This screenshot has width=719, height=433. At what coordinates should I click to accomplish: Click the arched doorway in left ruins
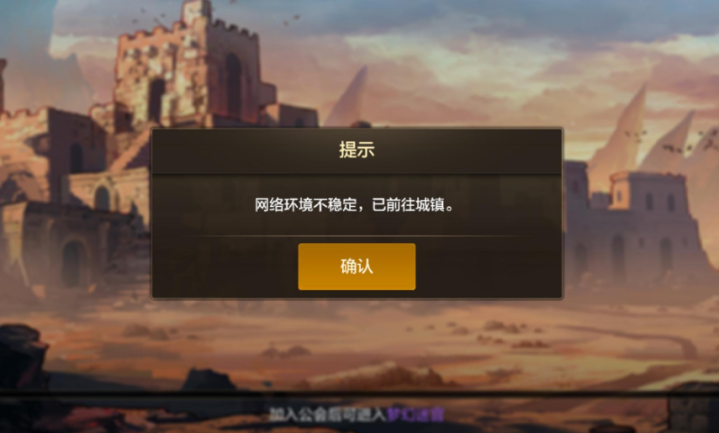point(72,264)
